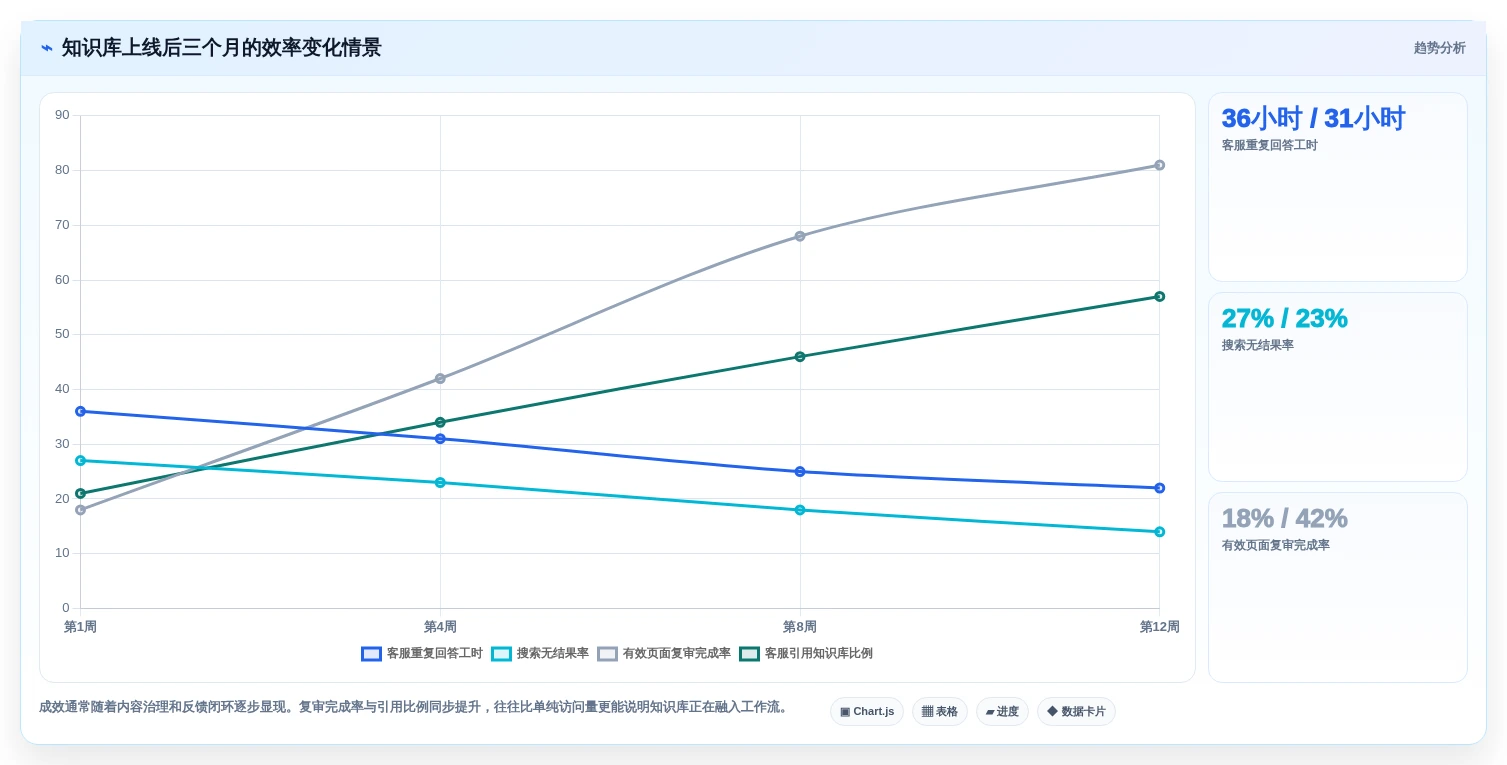Click the chart title 知识库上线后三个月的效率变化情景
Image resolution: width=1507 pixels, height=765 pixels.
[221, 48]
